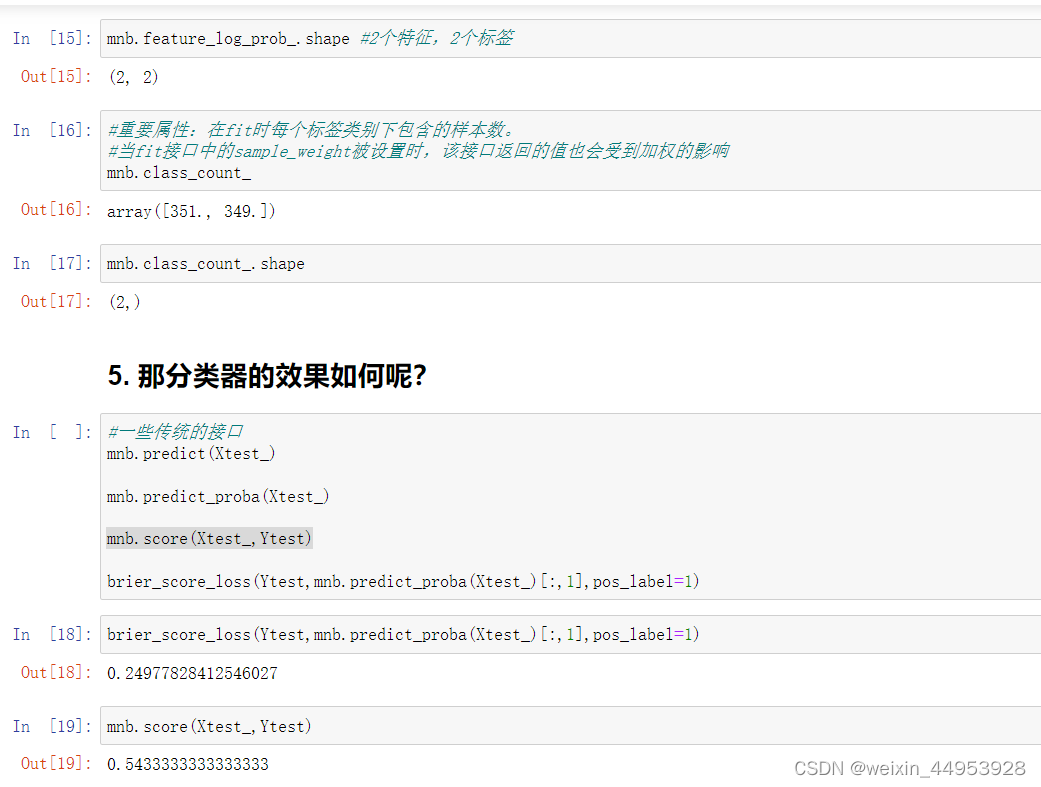
Task: Click brier_score_loss line in the unexecuted cell
Action: (x=403, y=582)
